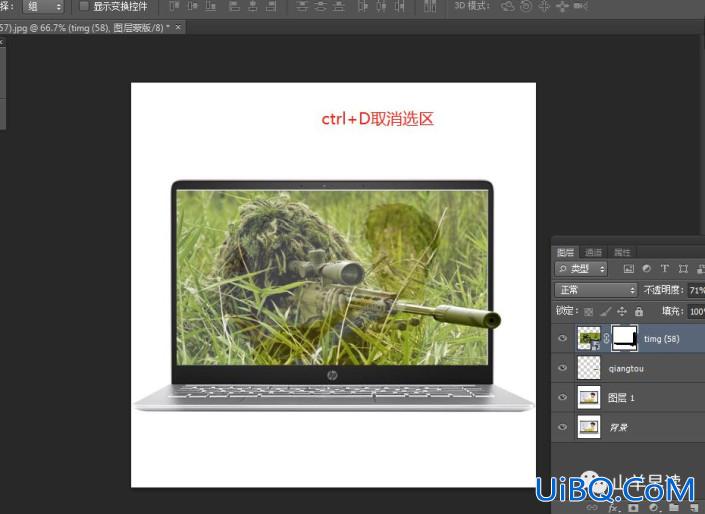Click the 不透明度 label scrubby slider
Screen dimensions: 705x514
click(663, 290)
